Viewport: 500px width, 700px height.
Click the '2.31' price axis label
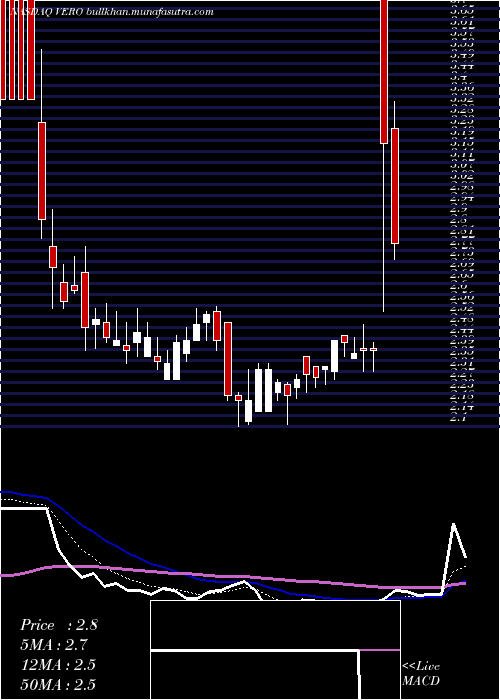point(462,363)
